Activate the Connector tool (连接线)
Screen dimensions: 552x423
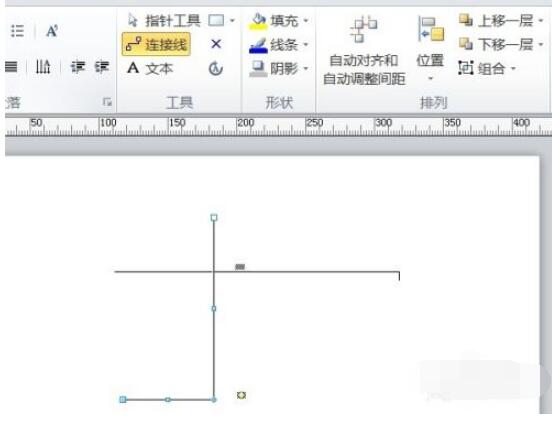tap(156, 44)
